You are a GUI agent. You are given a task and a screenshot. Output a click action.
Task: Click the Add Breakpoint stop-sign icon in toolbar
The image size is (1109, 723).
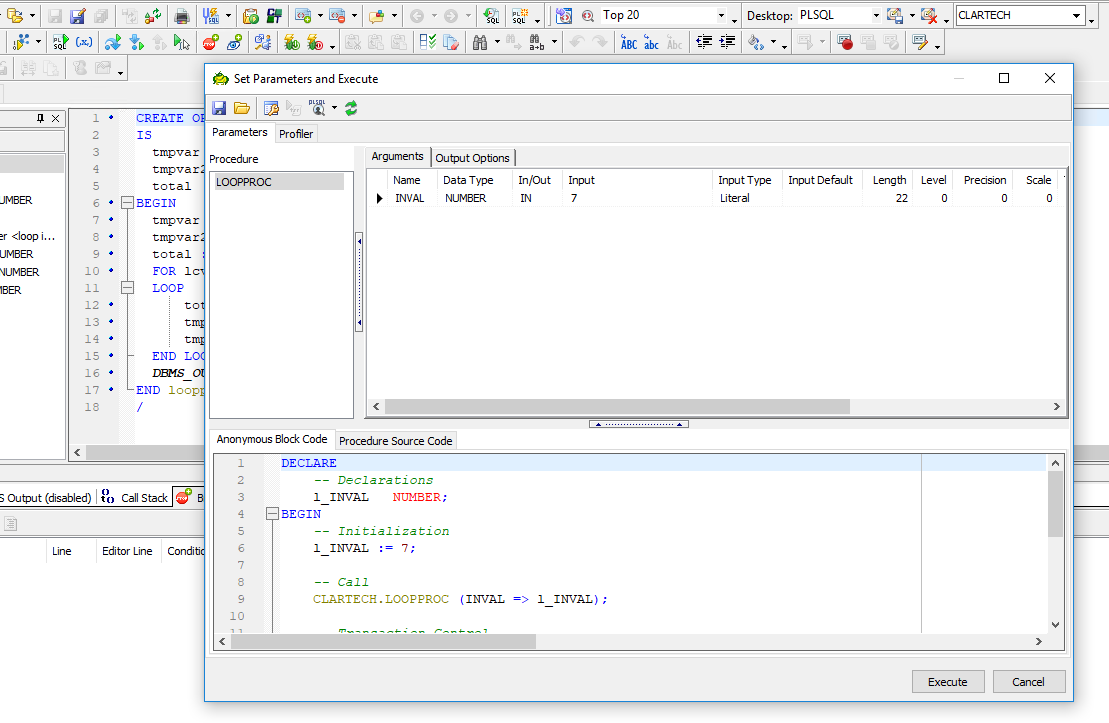click(210, 43)
